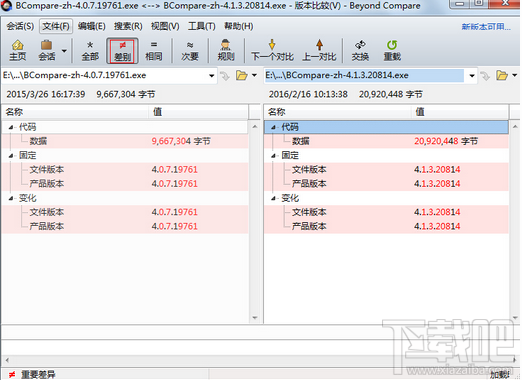Viewport: 522px width, 380px height.
Task: Expand right file path history dropdown
Action: point(472,76)
